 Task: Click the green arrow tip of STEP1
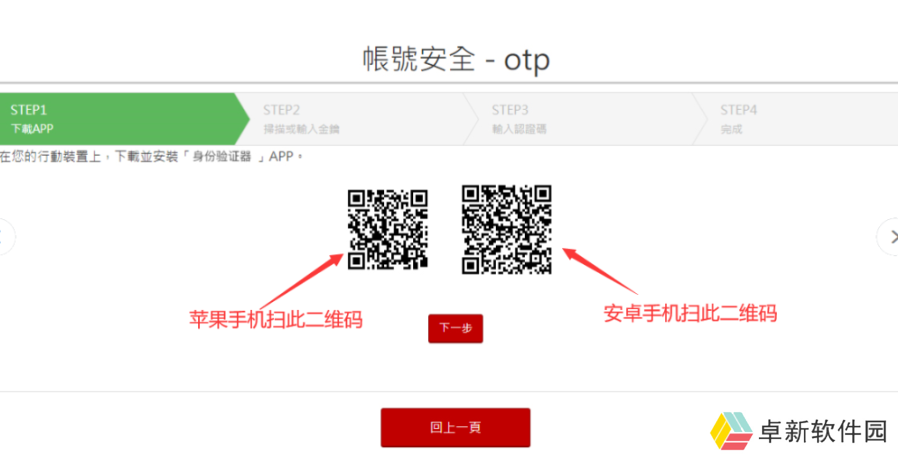pyautogui.click(x=243, y=119)
